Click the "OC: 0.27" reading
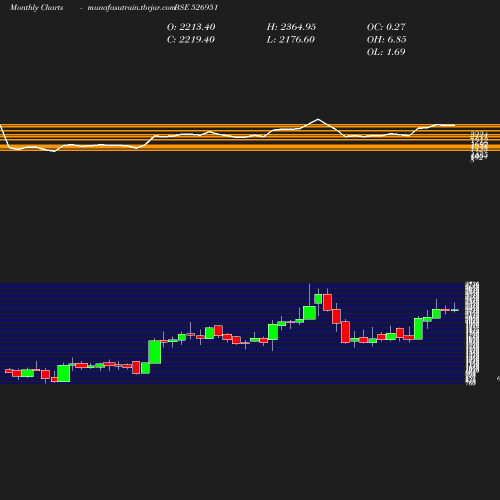The height and width of the screenshot is (500, 500). 386,27
